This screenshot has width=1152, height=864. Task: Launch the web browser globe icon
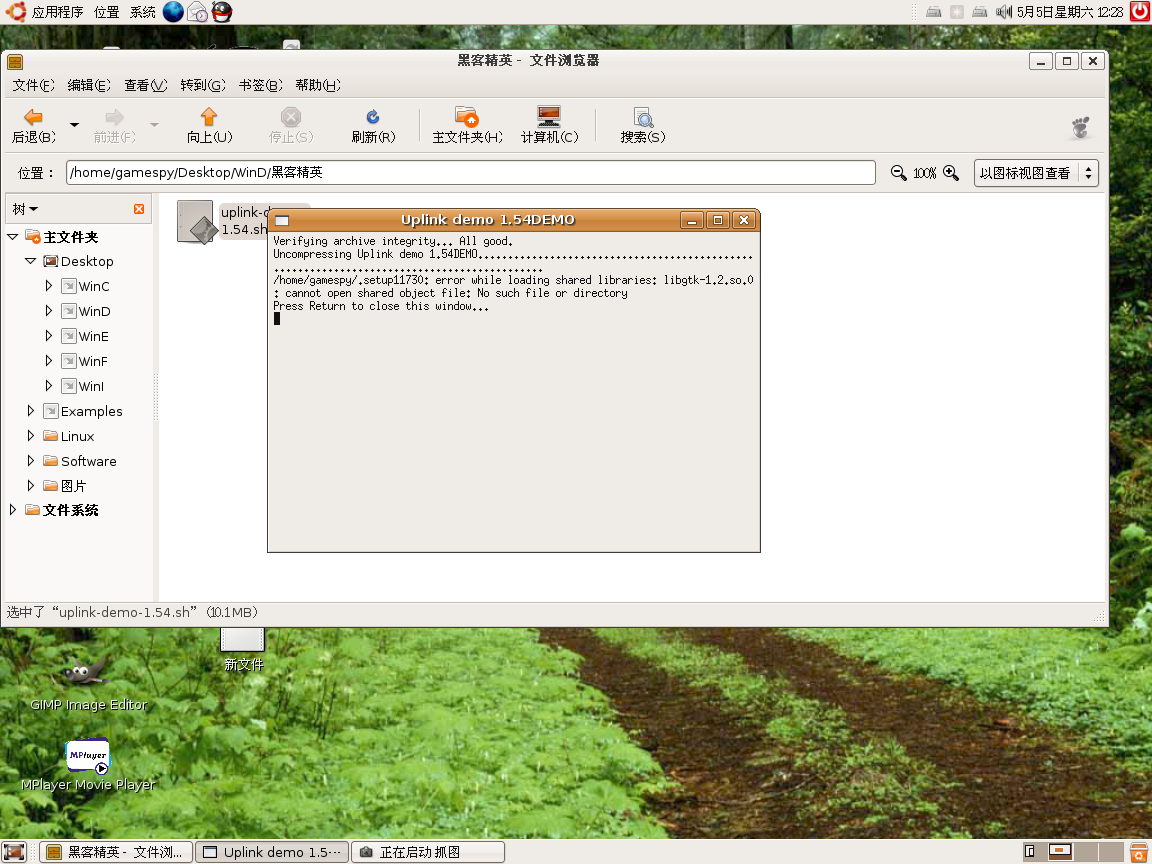[173, 12]
